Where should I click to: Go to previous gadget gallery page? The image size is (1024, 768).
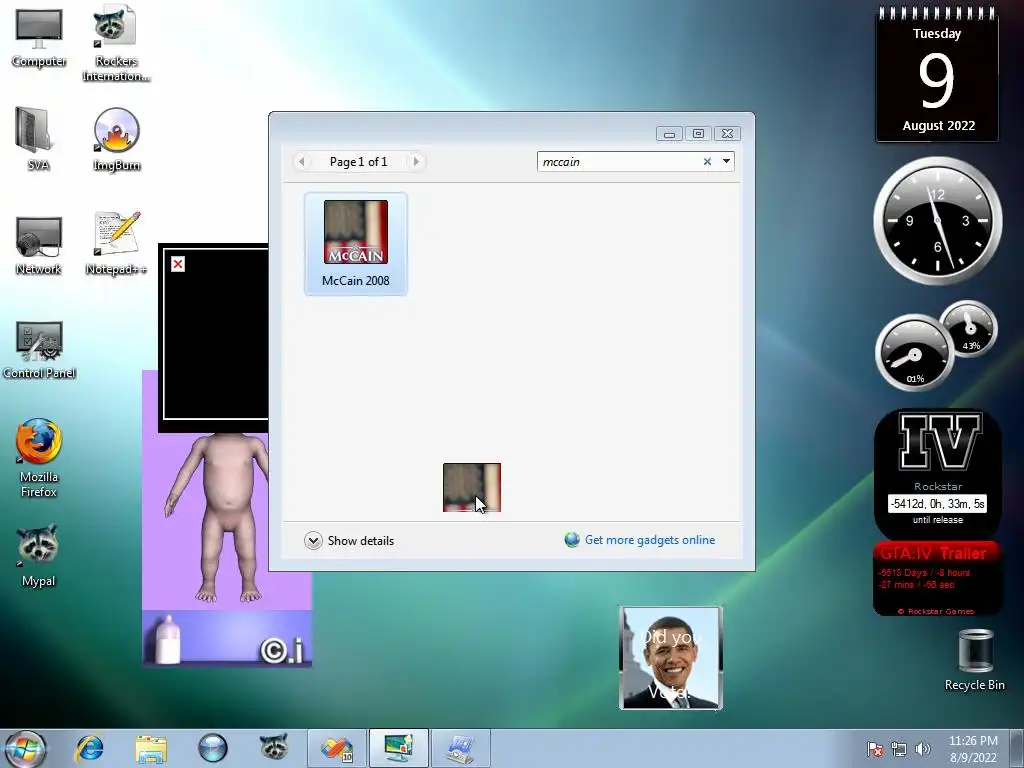click(302, 161)
